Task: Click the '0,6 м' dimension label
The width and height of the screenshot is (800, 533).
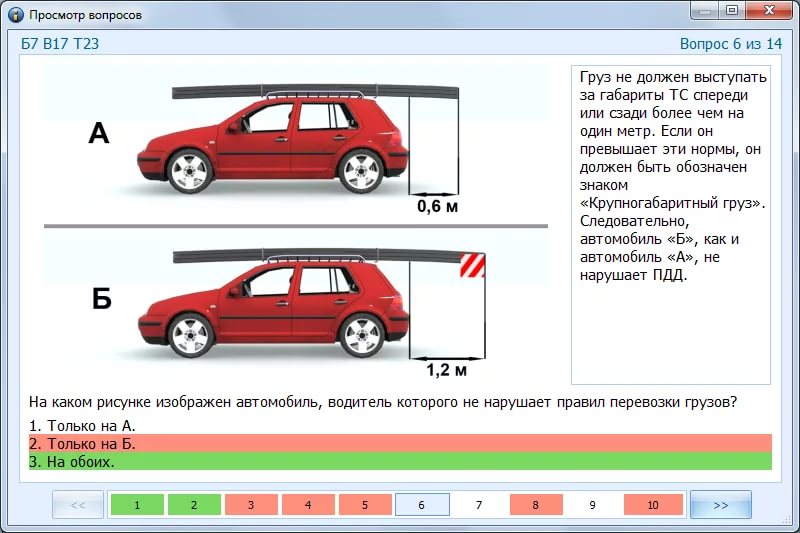Action: (437, 206)
